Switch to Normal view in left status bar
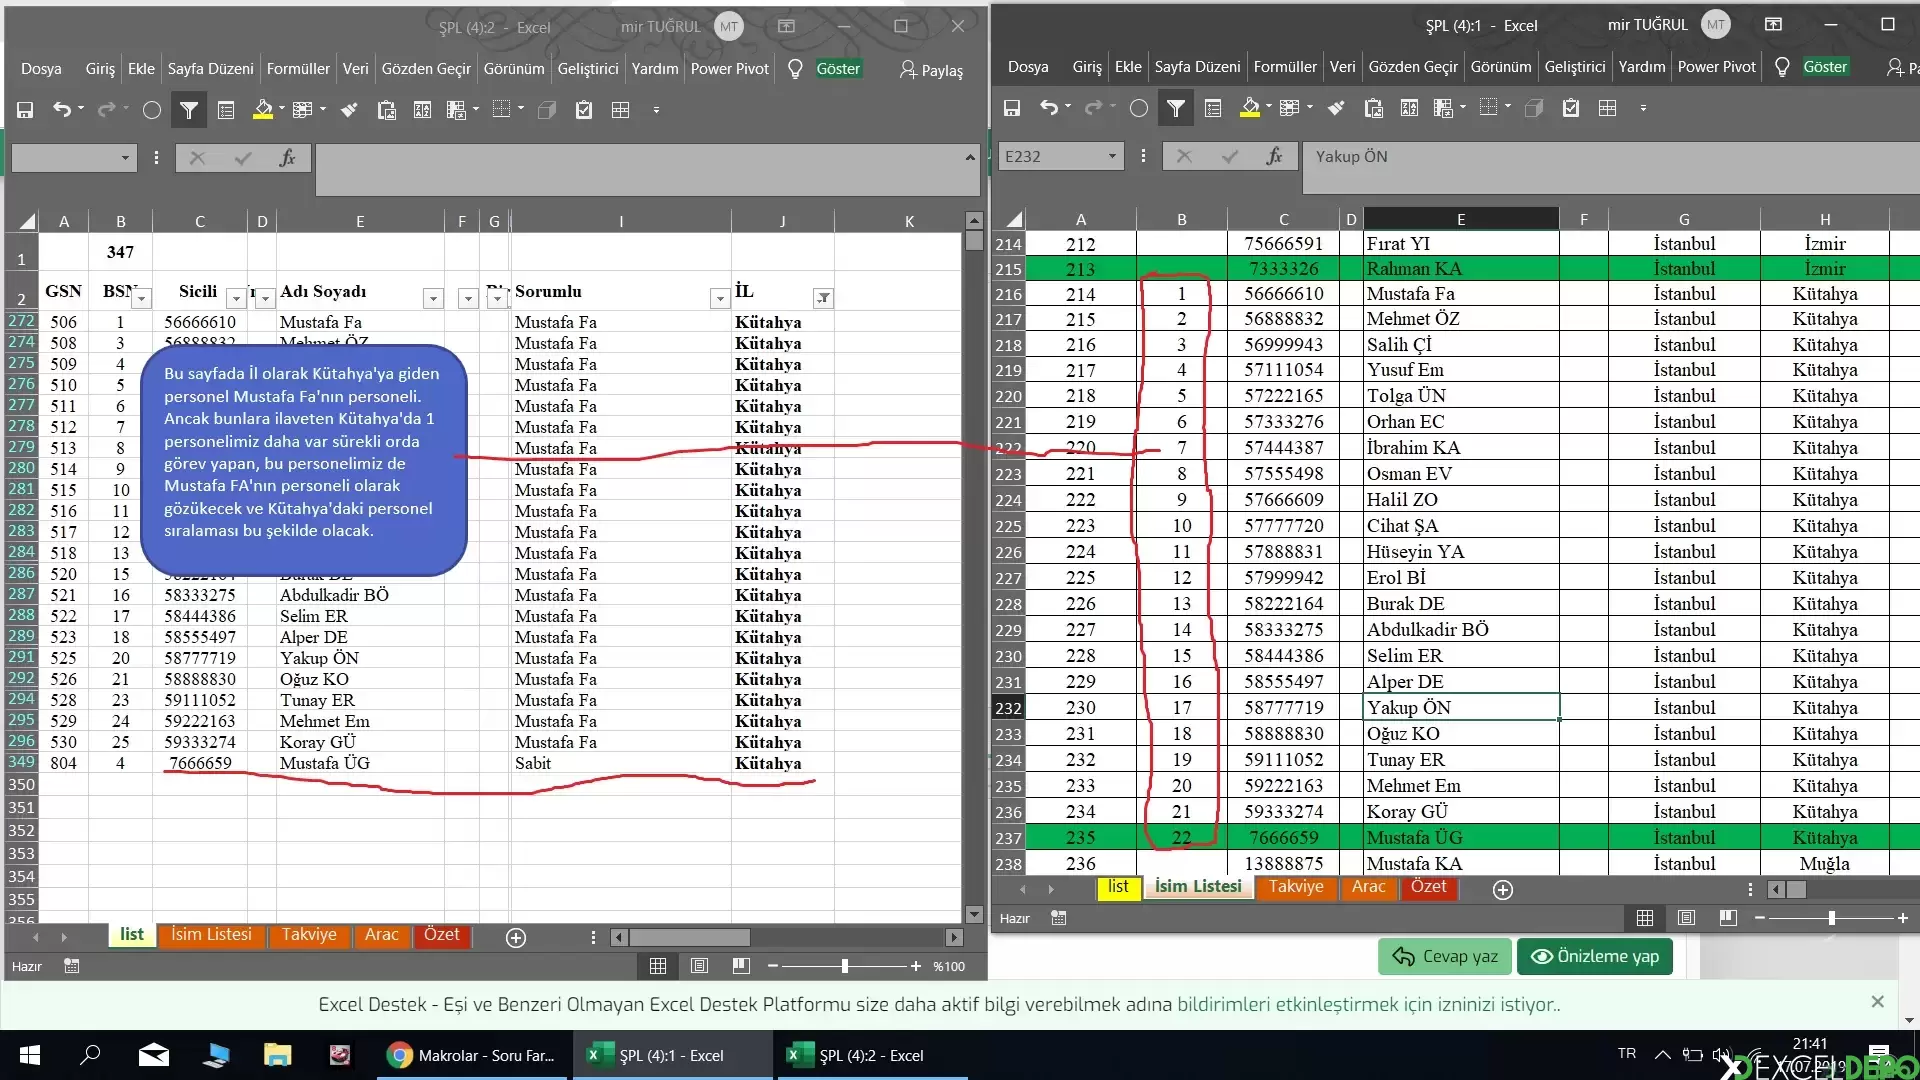The image size is (1920, 1080). pyautogui.click(x=658, y=966)
